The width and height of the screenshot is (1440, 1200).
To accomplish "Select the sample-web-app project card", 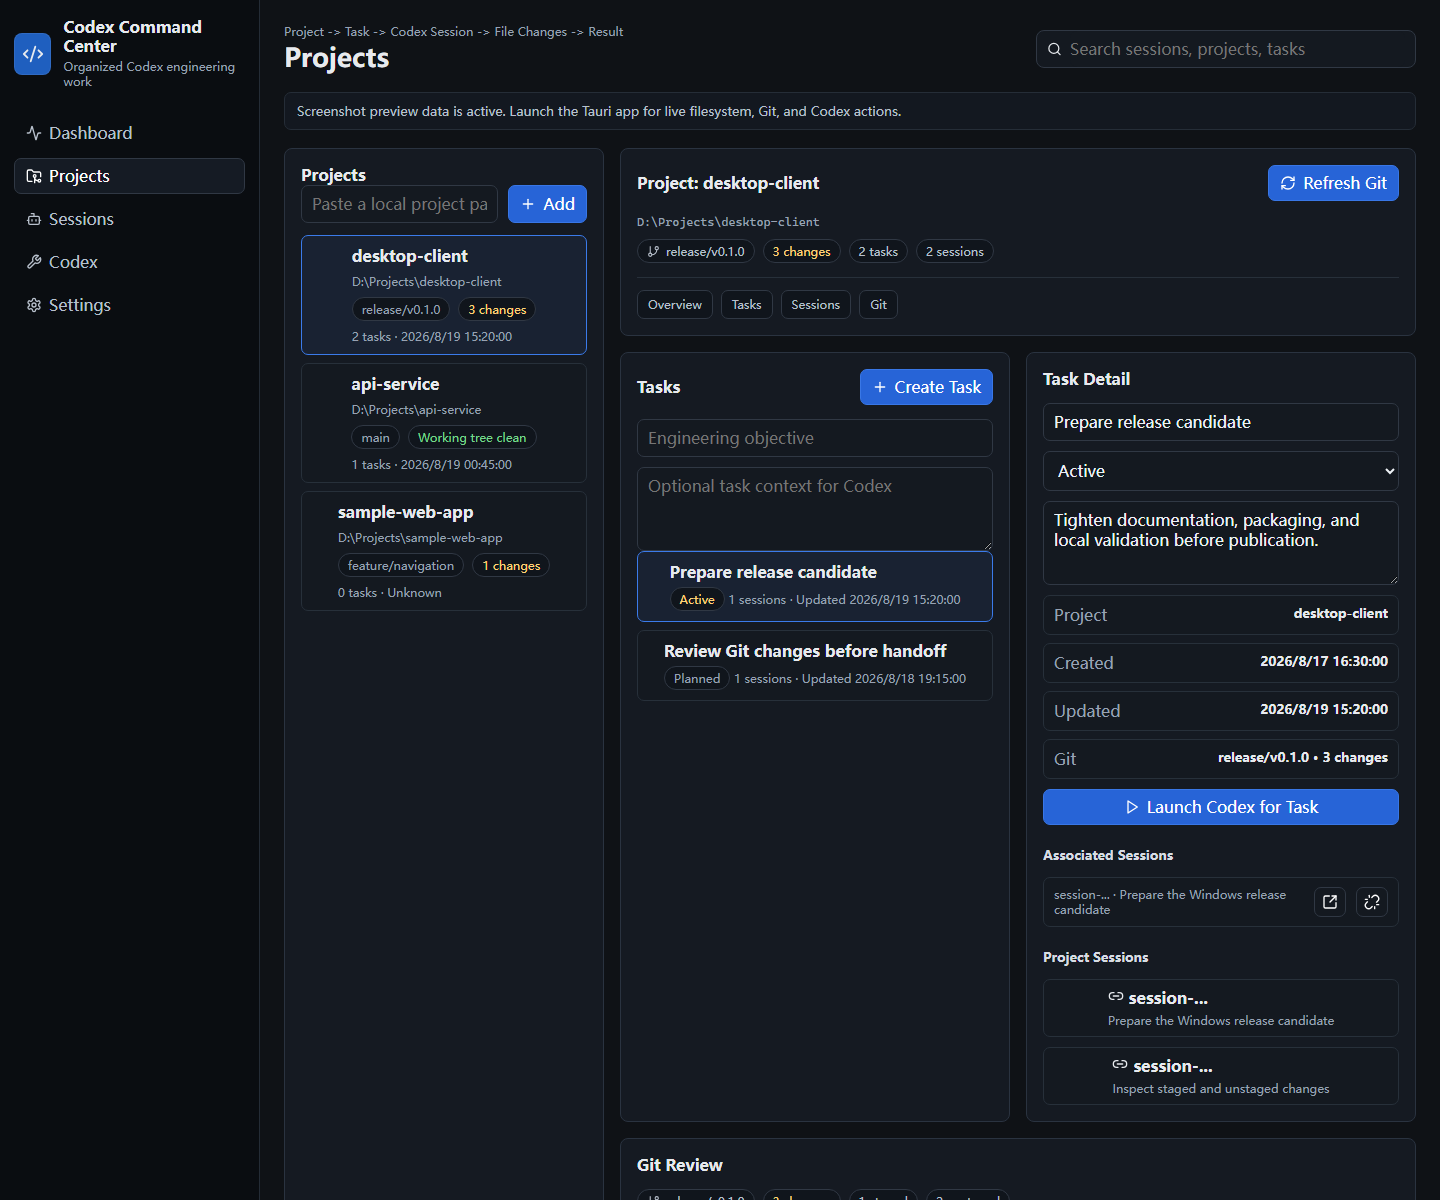I will click(x=443, y=551).
